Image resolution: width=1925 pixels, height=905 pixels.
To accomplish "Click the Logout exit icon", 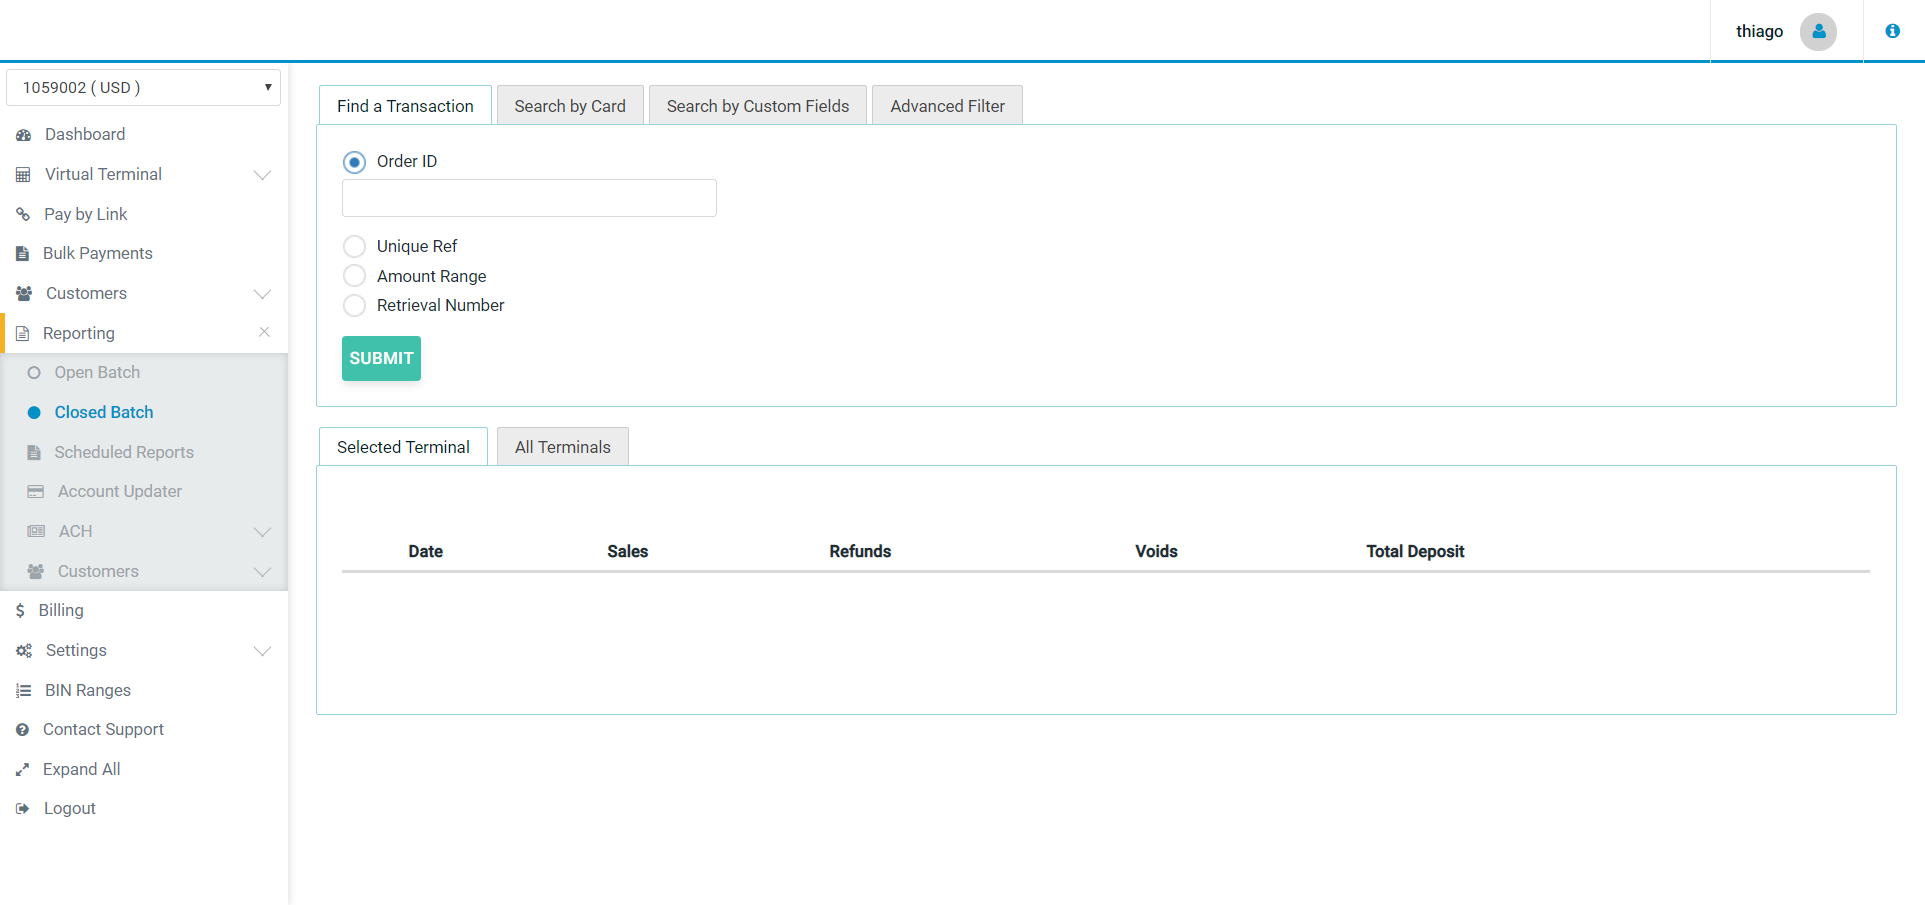I will [23, 809].
